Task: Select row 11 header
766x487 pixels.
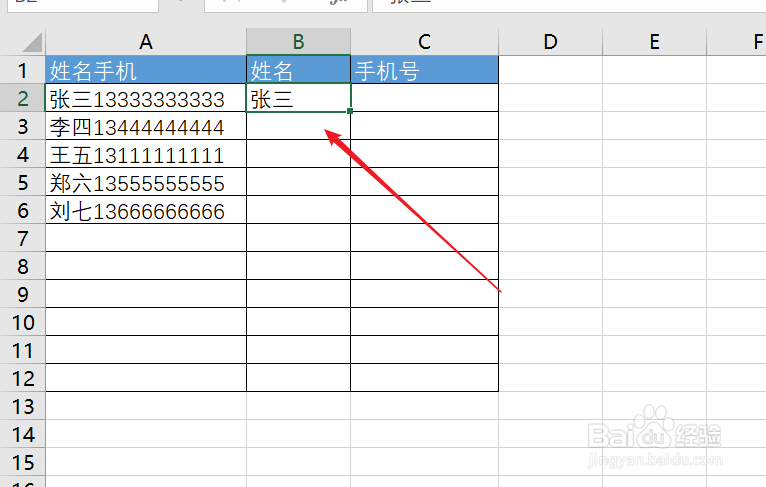Action: pyautogui.click(x=22, y=350)
